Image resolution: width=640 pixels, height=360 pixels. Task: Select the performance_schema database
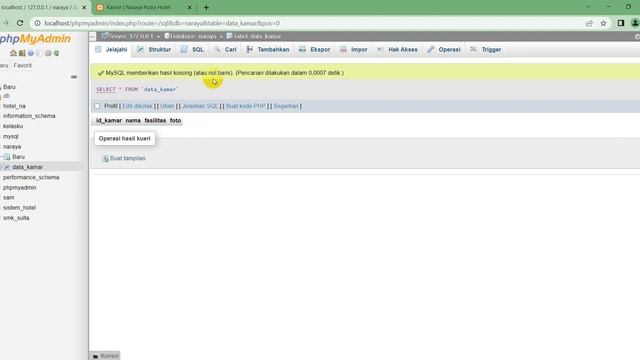click(x=31, y=178)
